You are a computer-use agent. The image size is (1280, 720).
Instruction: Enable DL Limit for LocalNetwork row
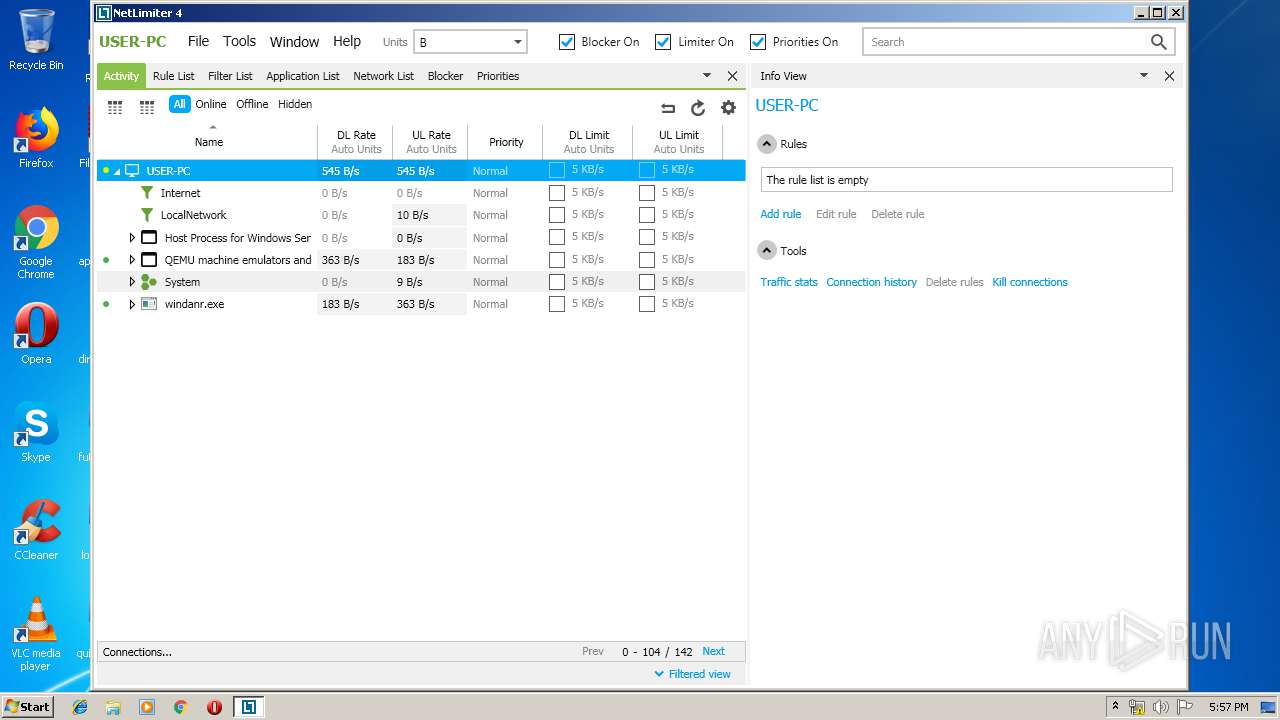557,215
